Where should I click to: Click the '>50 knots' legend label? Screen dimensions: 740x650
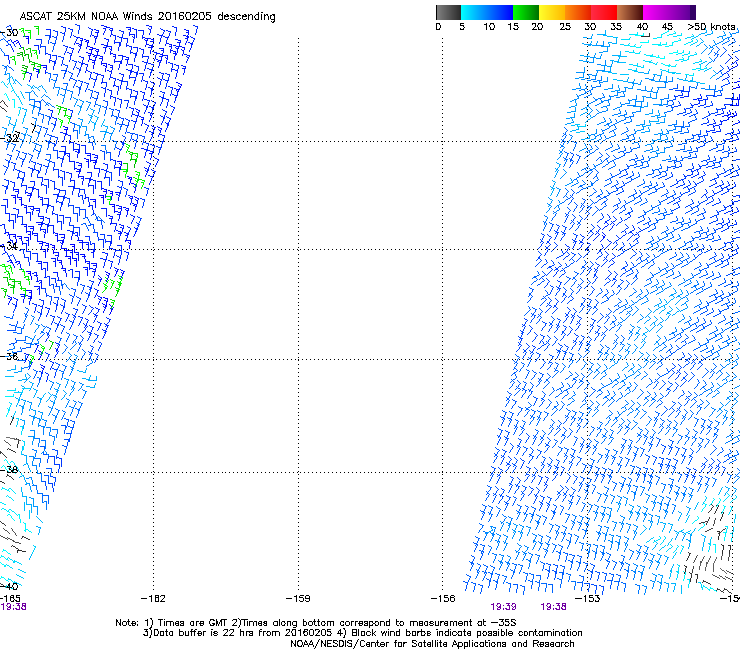pyautogui.click(x=711, y=26)
